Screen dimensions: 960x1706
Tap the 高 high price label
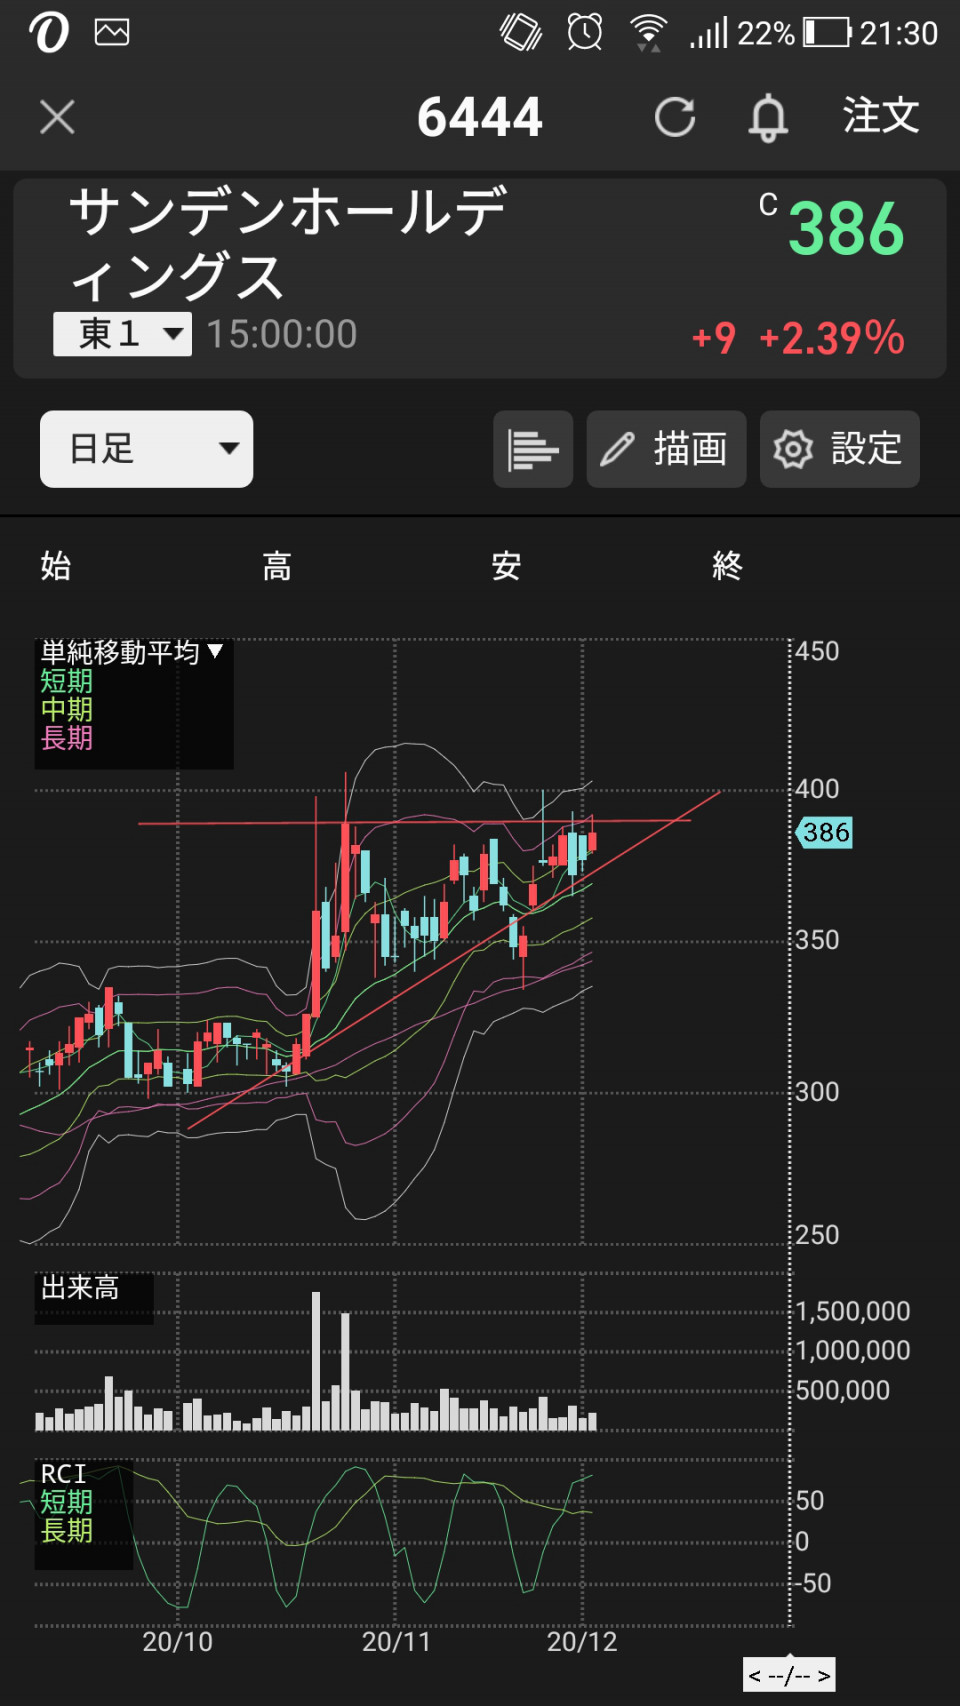[277, 566]
